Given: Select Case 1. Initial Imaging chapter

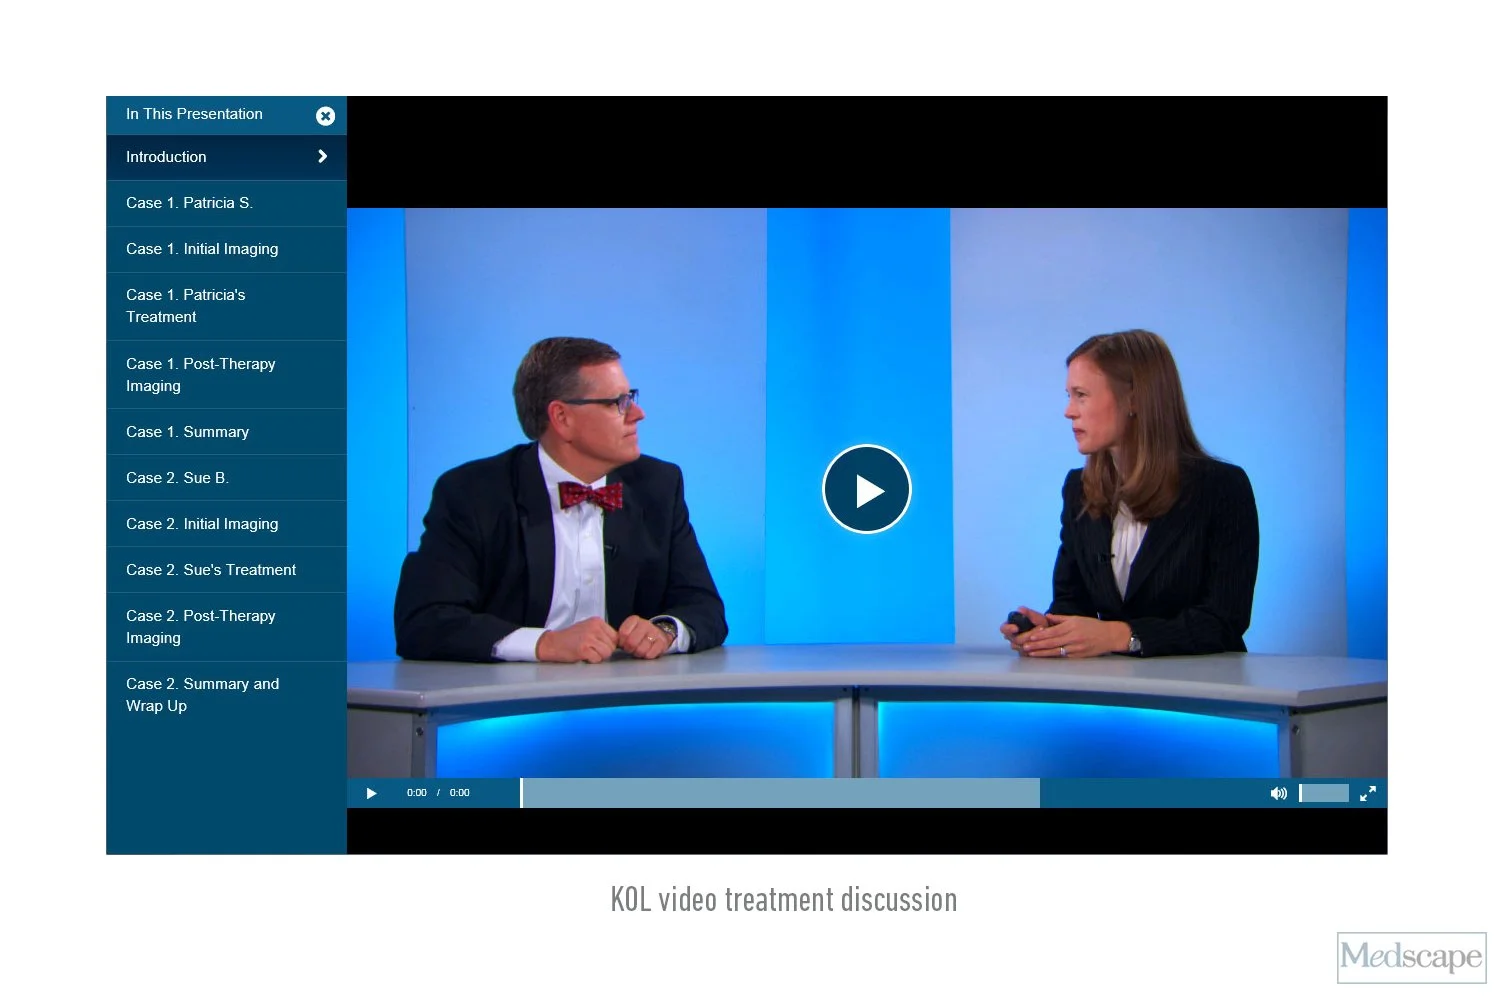Looking at the screenshot, I should tap(226, 249).
